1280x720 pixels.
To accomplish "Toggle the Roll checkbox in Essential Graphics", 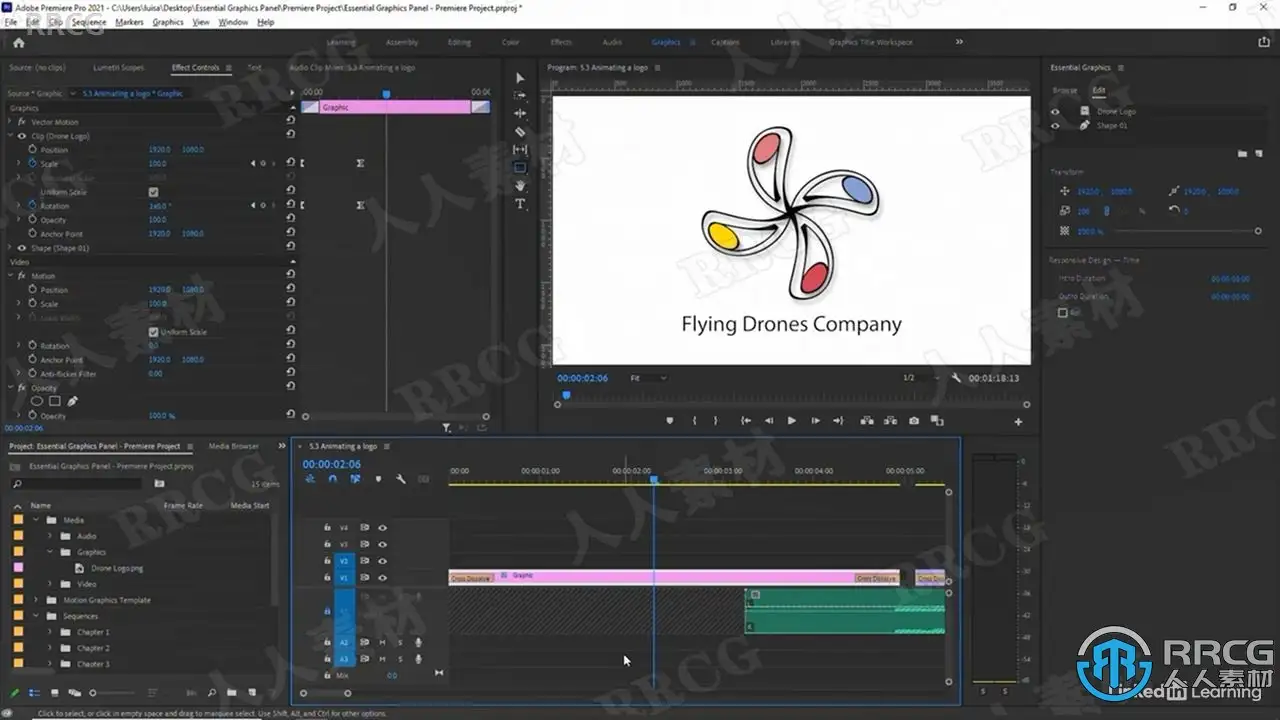I will [x=1063, y=313].
